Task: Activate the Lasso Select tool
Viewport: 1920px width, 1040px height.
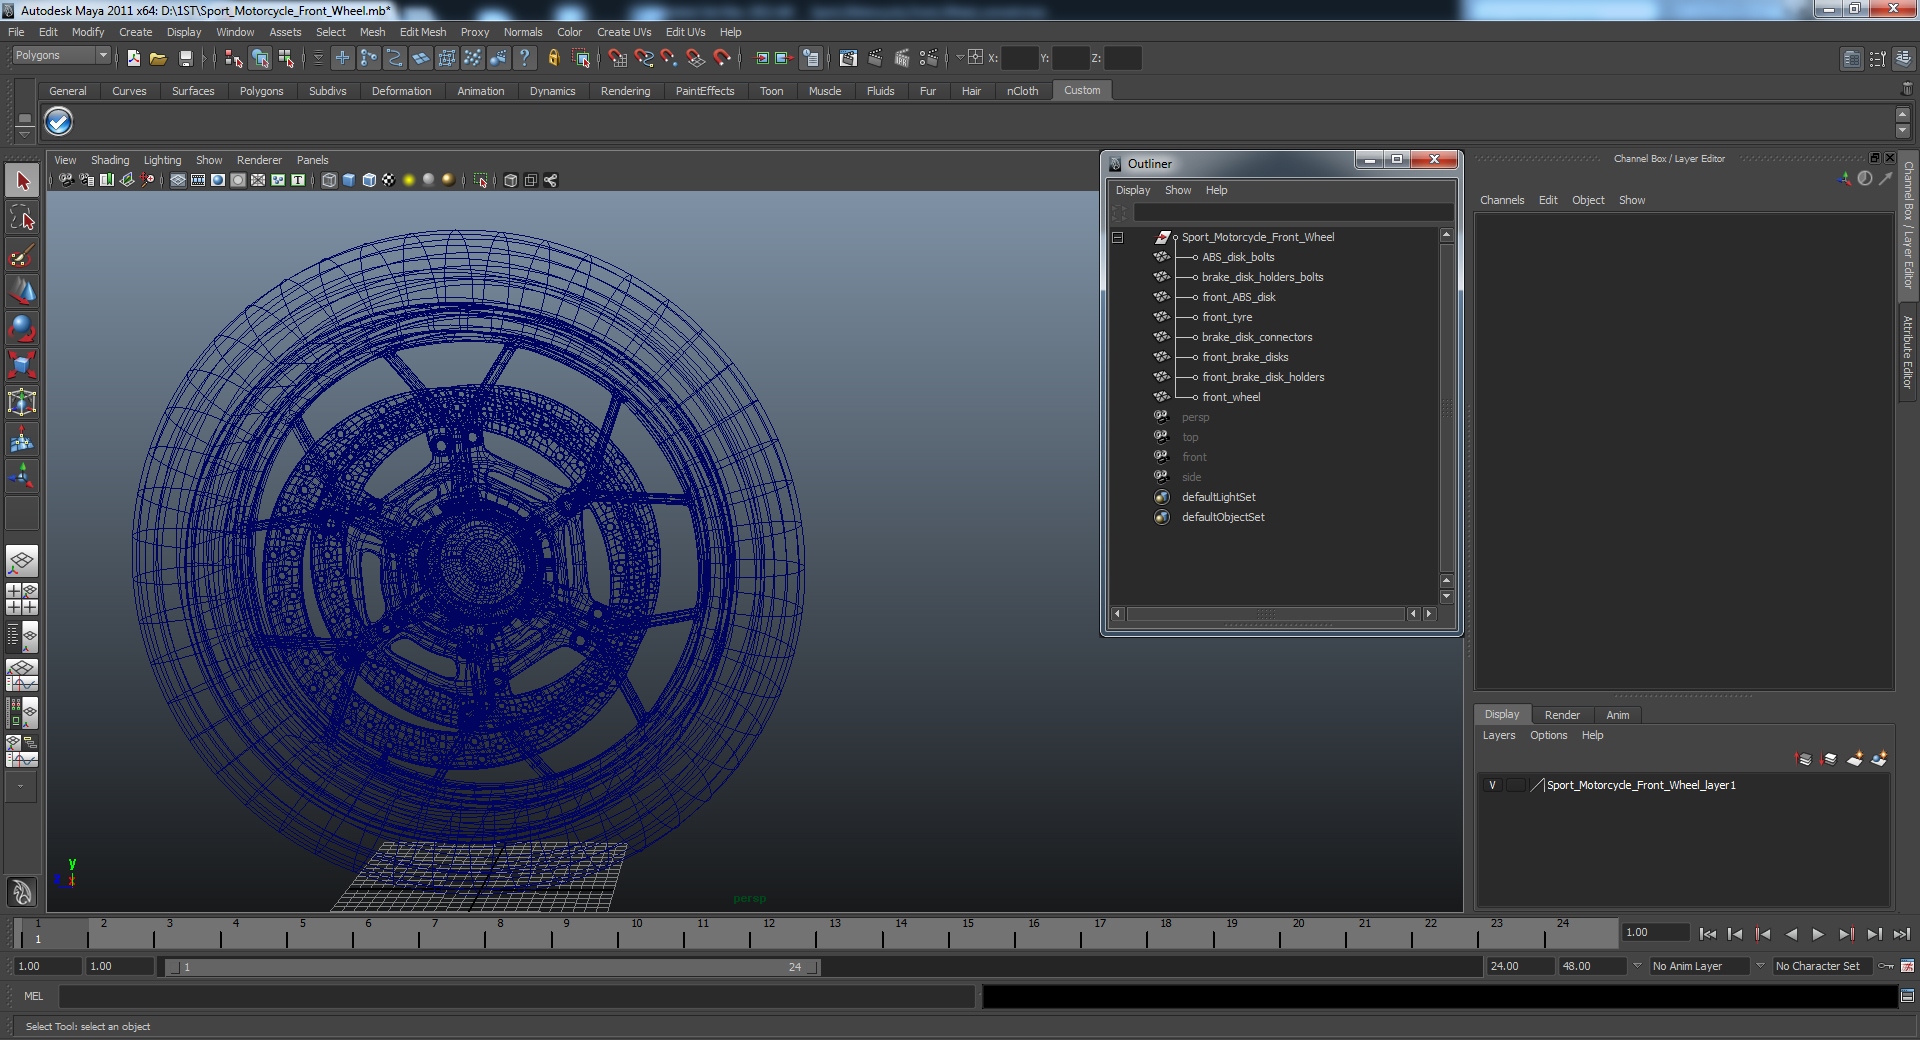Action: (x=22, y=218)
